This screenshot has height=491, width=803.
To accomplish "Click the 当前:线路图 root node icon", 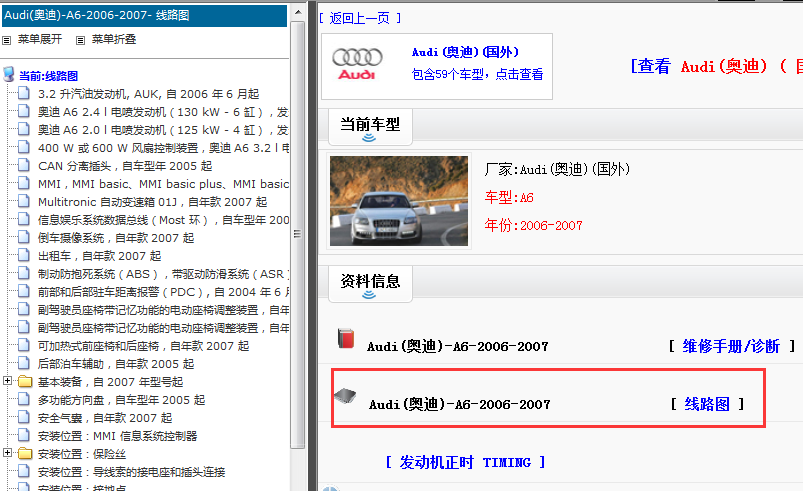I will pos(9,74).
